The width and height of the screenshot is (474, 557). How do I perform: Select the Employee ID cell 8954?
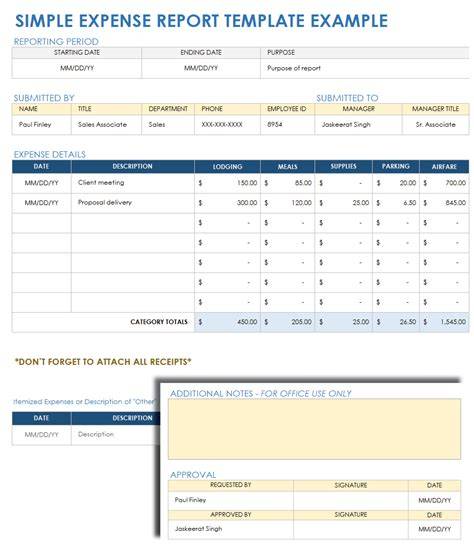click(287, 125)
